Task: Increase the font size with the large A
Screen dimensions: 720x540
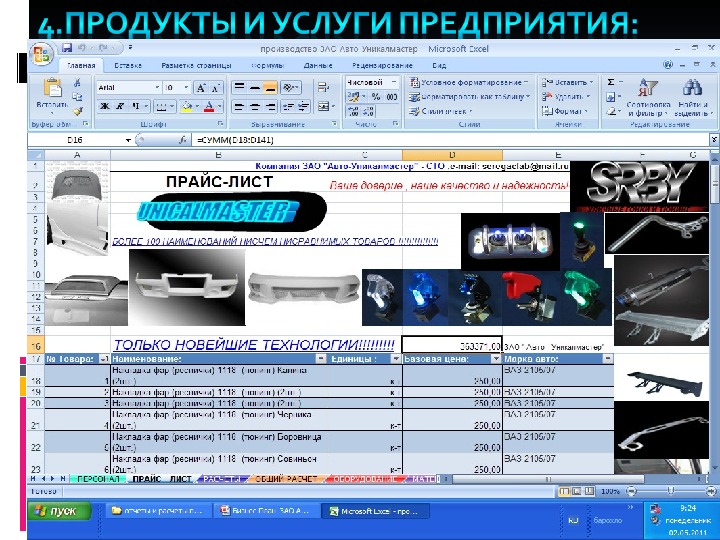Action: click(x=200, y=88)
